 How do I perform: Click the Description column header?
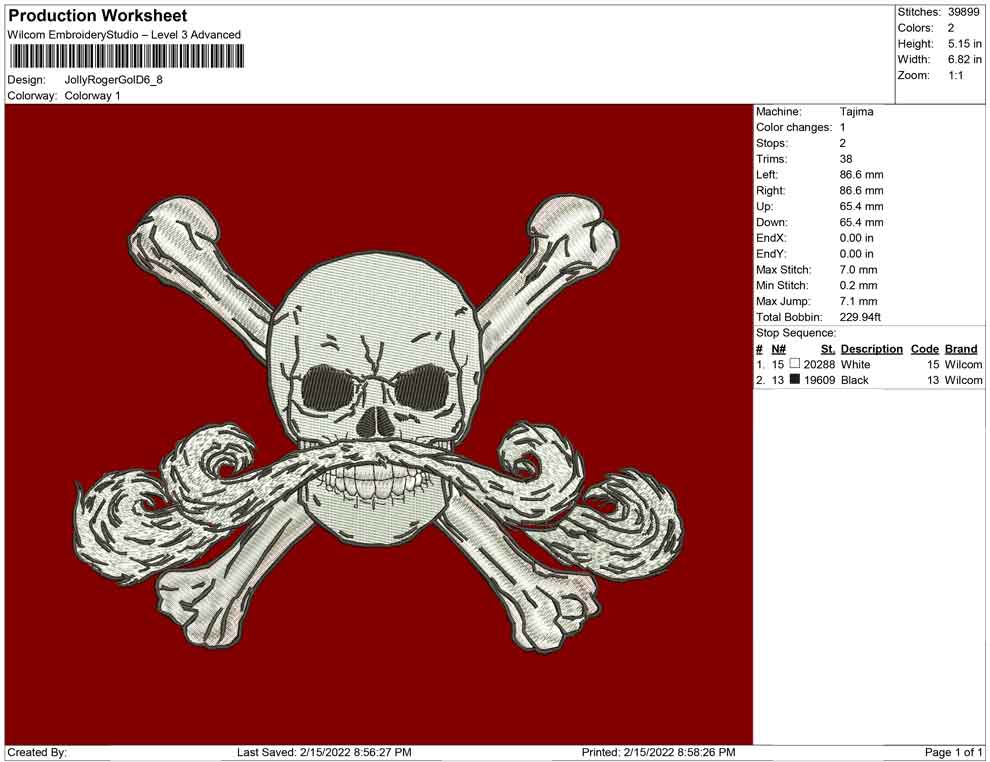pyautogui.click(x=871, y=349)
